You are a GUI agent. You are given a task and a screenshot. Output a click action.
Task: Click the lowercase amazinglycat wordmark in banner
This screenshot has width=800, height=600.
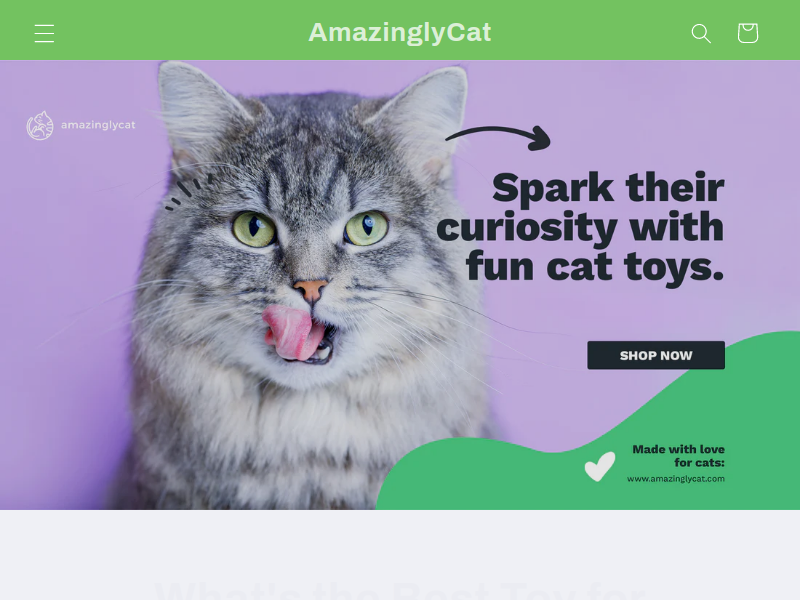[98, 125]
